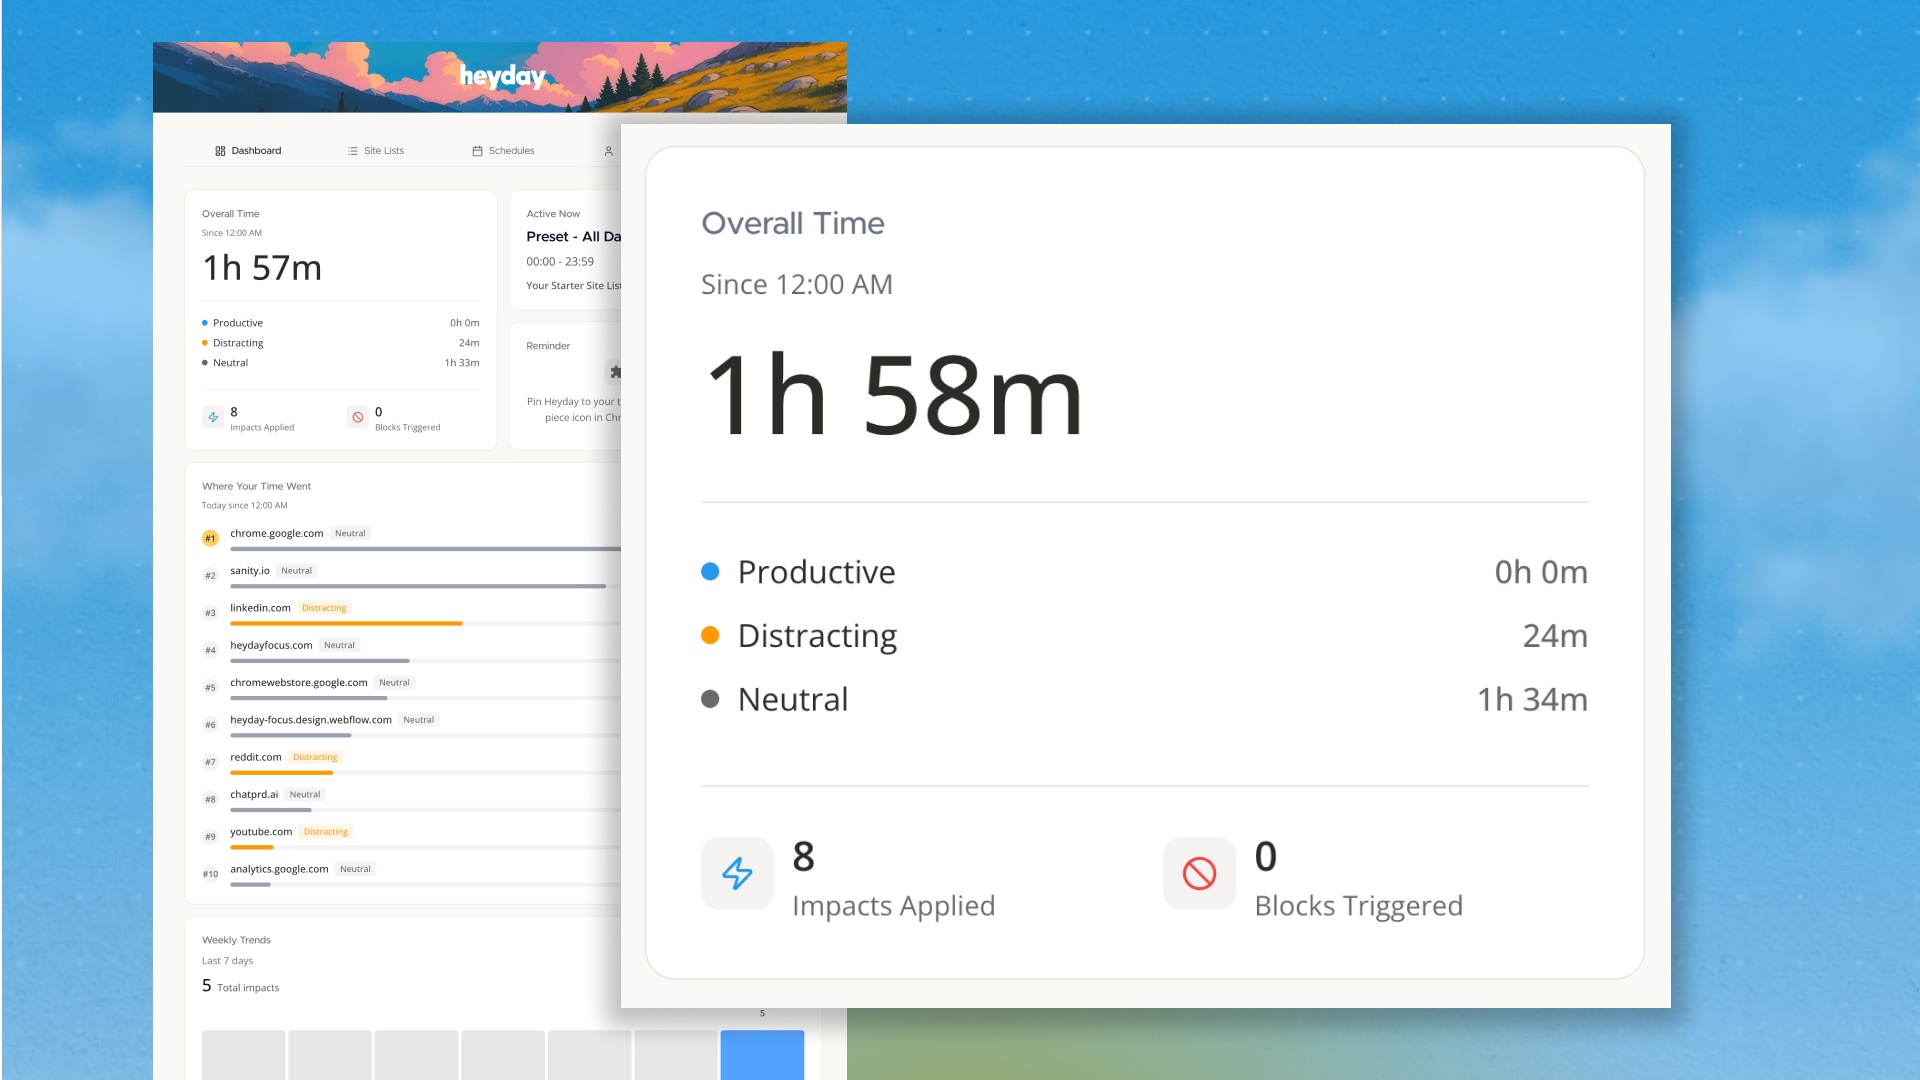1920x1080 pixels.
Task: Click the red Blocks Triggered icon in large card
Action: point(1199,873)
